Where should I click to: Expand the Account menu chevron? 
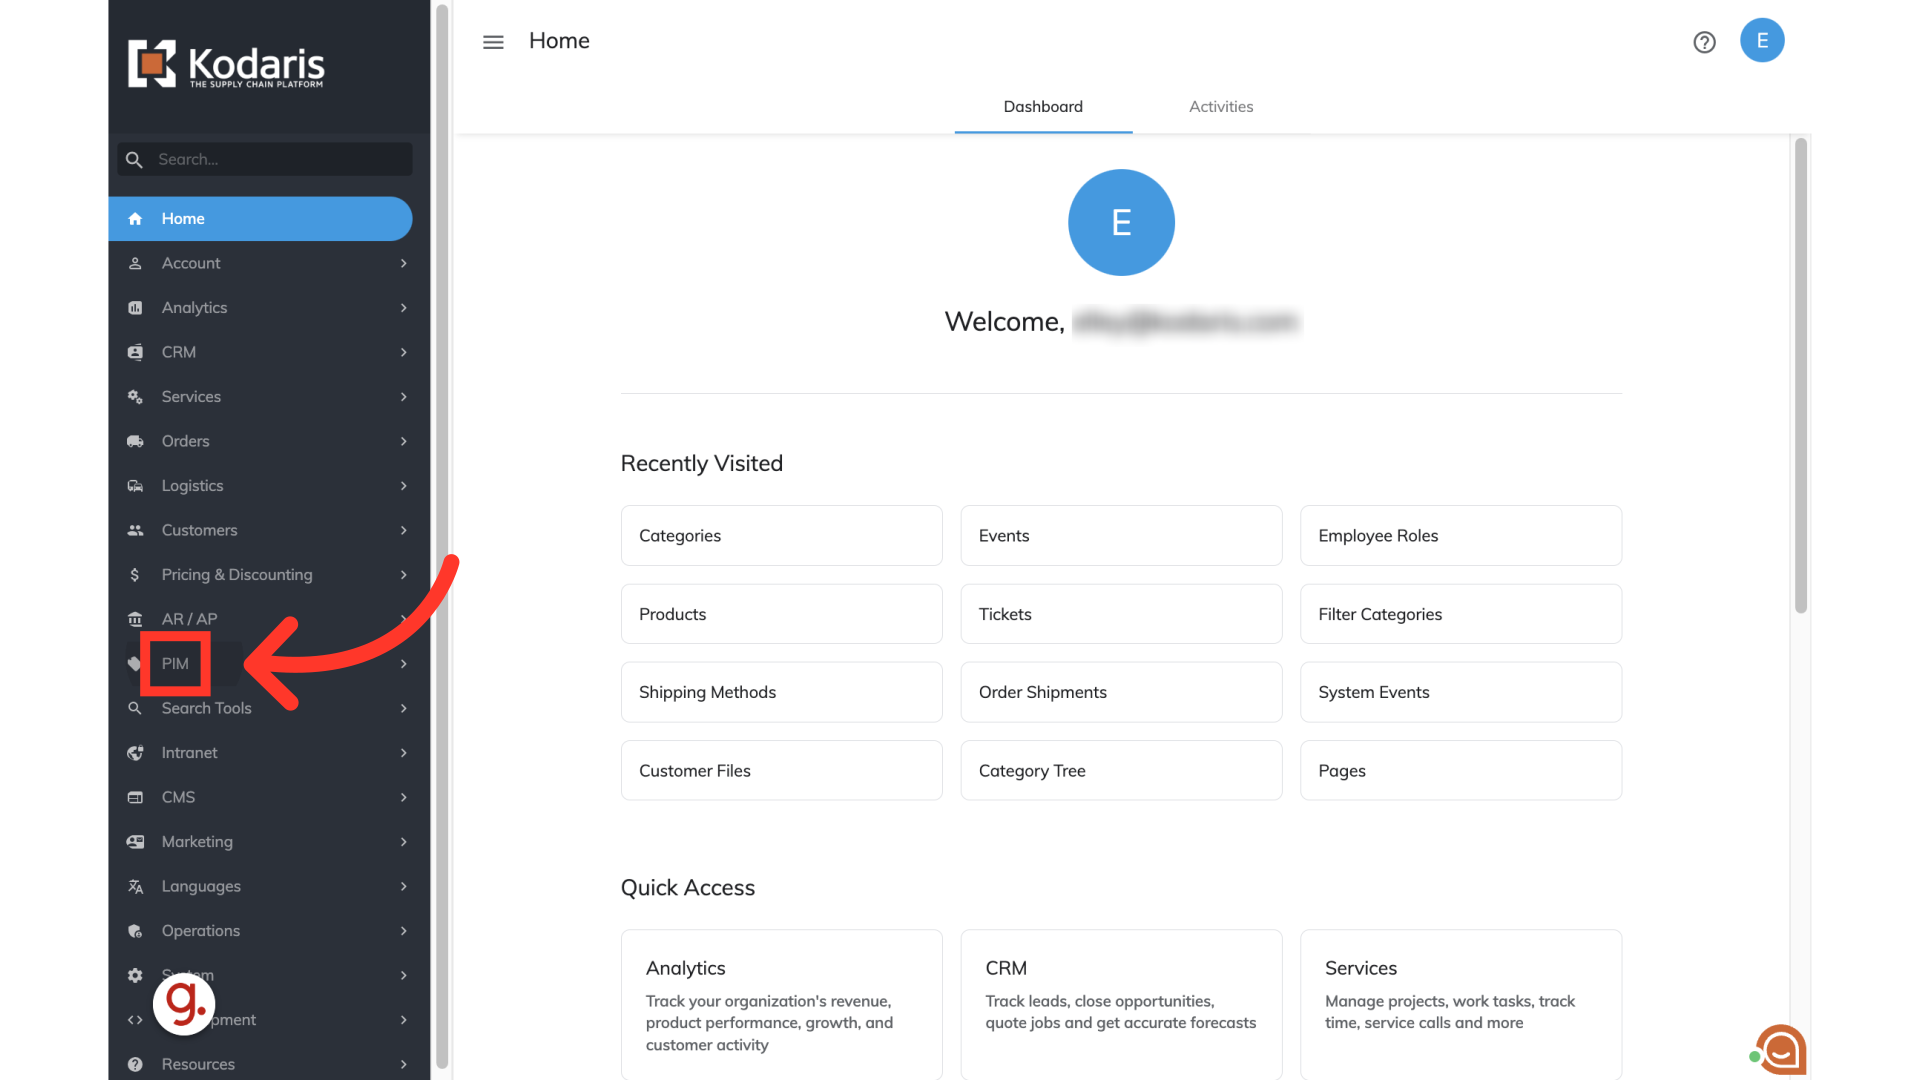coord(403,263)
